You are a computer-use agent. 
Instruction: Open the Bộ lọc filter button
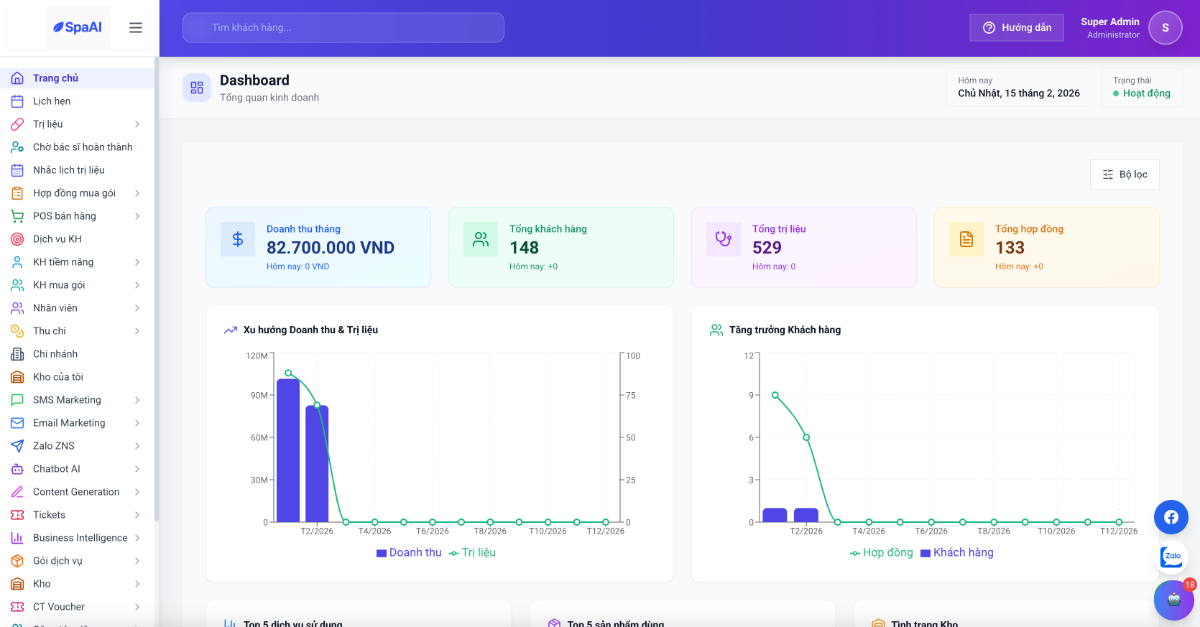(1125, 174)
